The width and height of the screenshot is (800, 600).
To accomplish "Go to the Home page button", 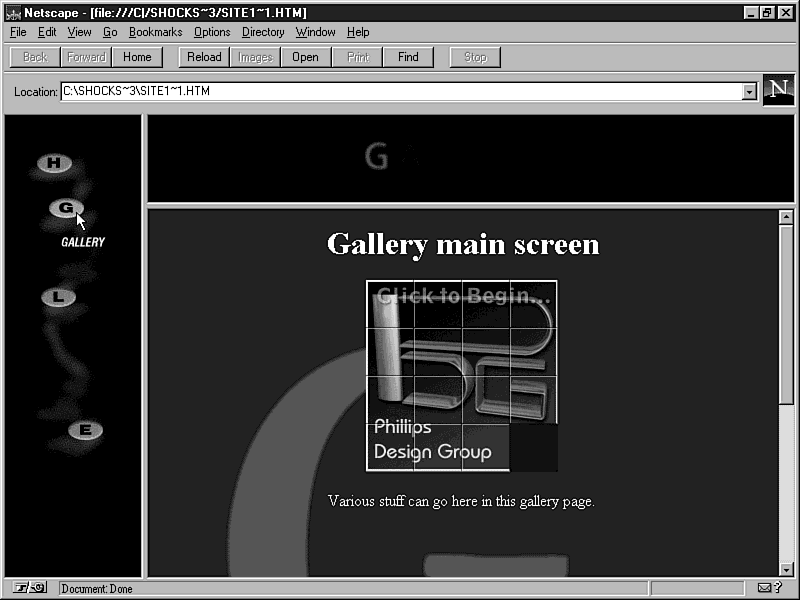I will (137, 57).
